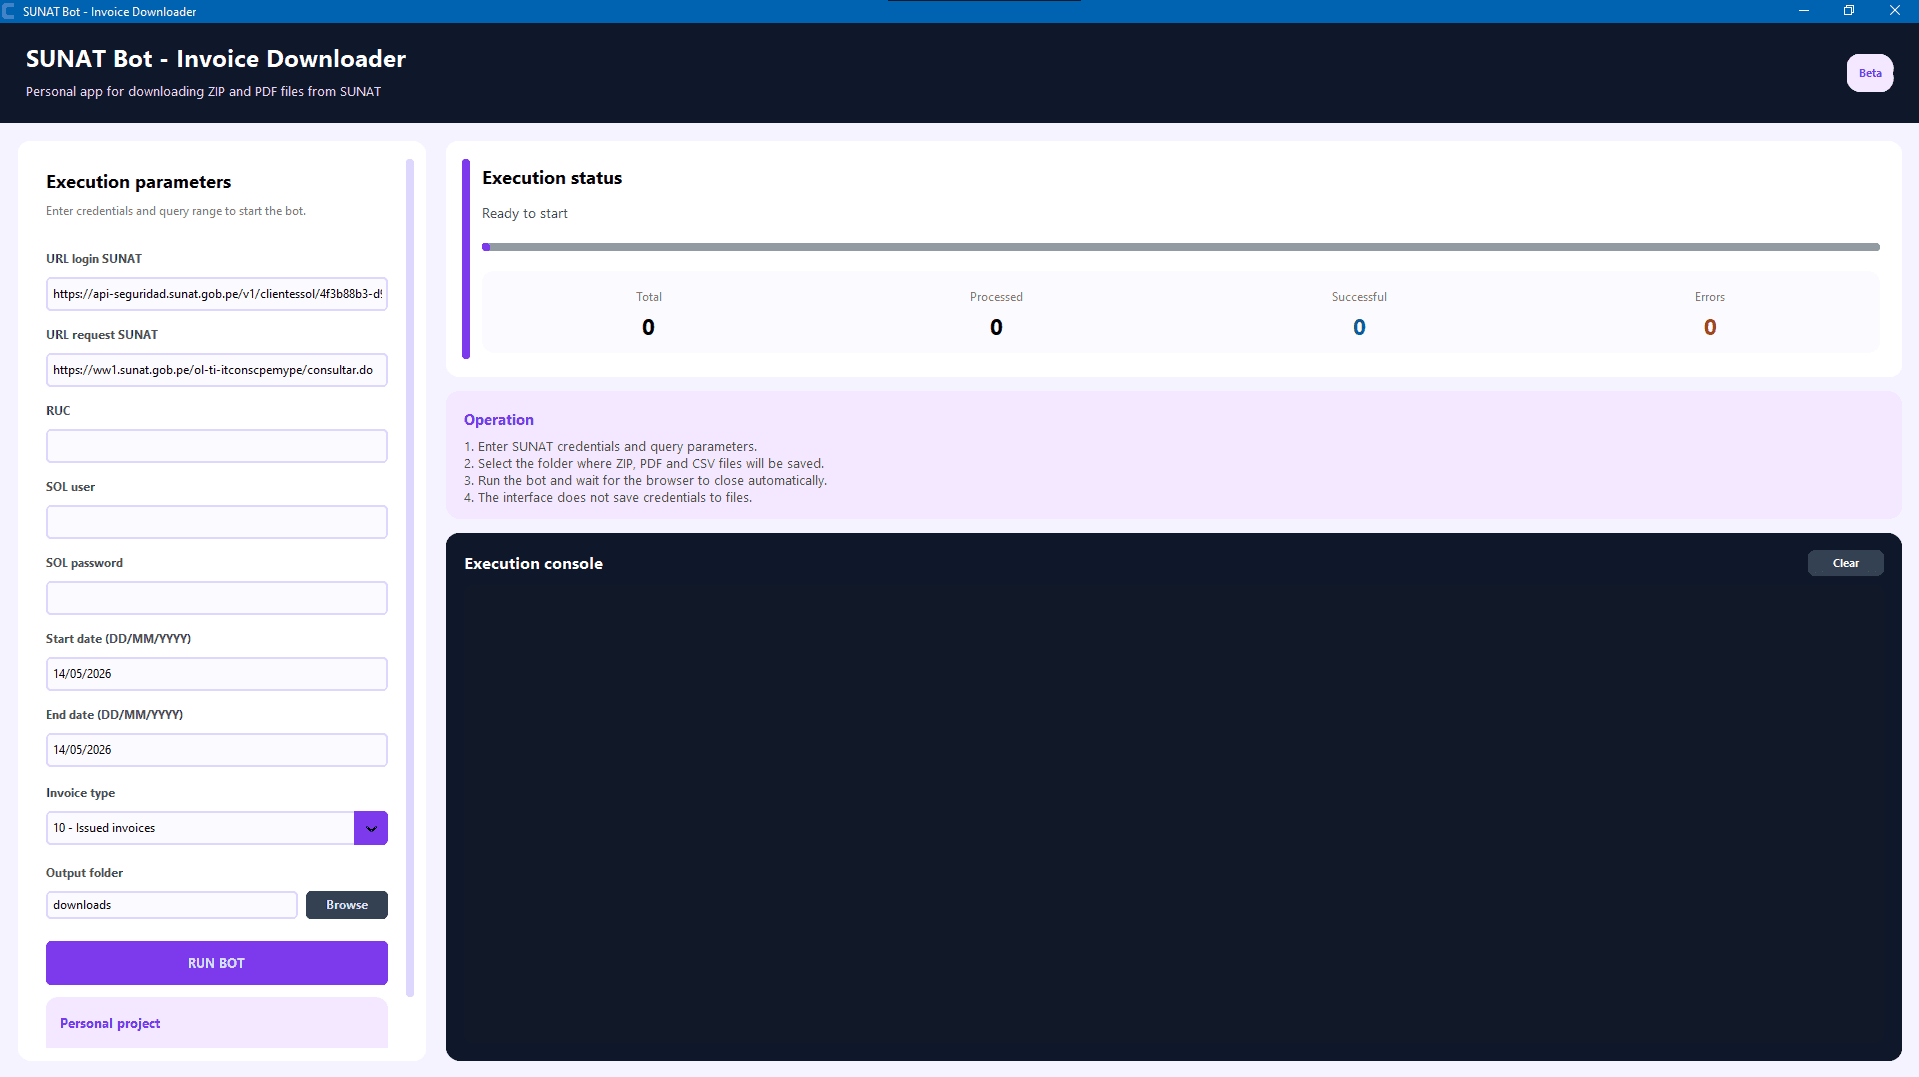Screen dimensions: 1919x1077
Task: Restore down the SUNAT Bot window
Action: point(1848,11)
